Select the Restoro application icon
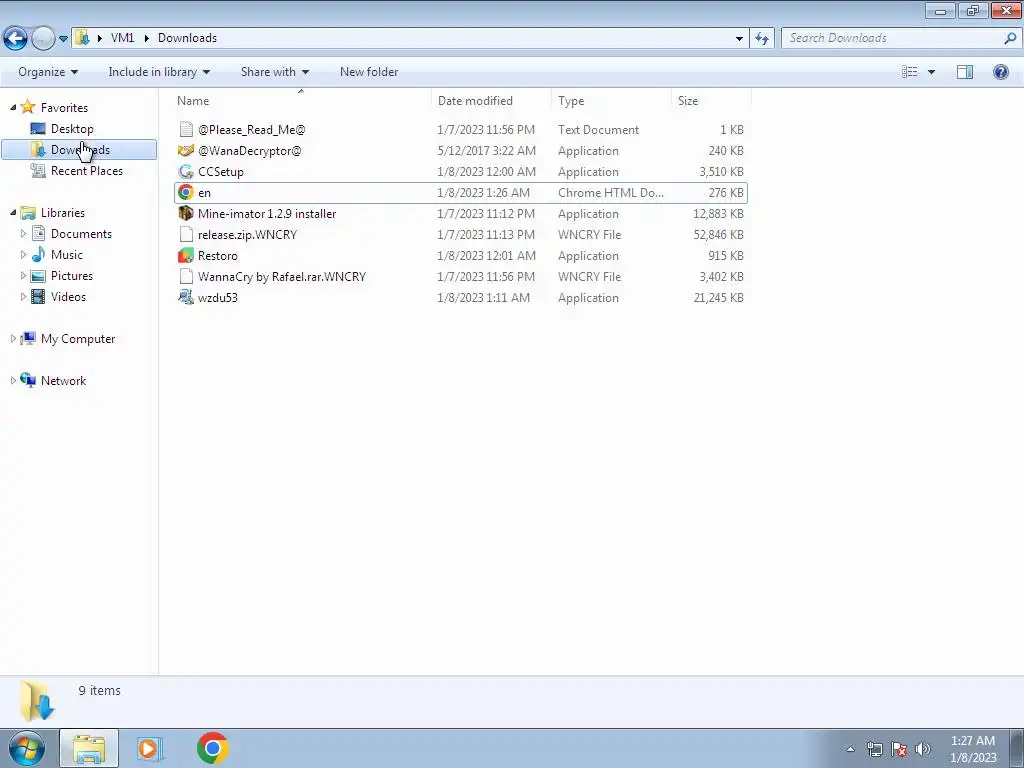The width and height of the screenshot is (1024, 768). [x=186, y=255]
